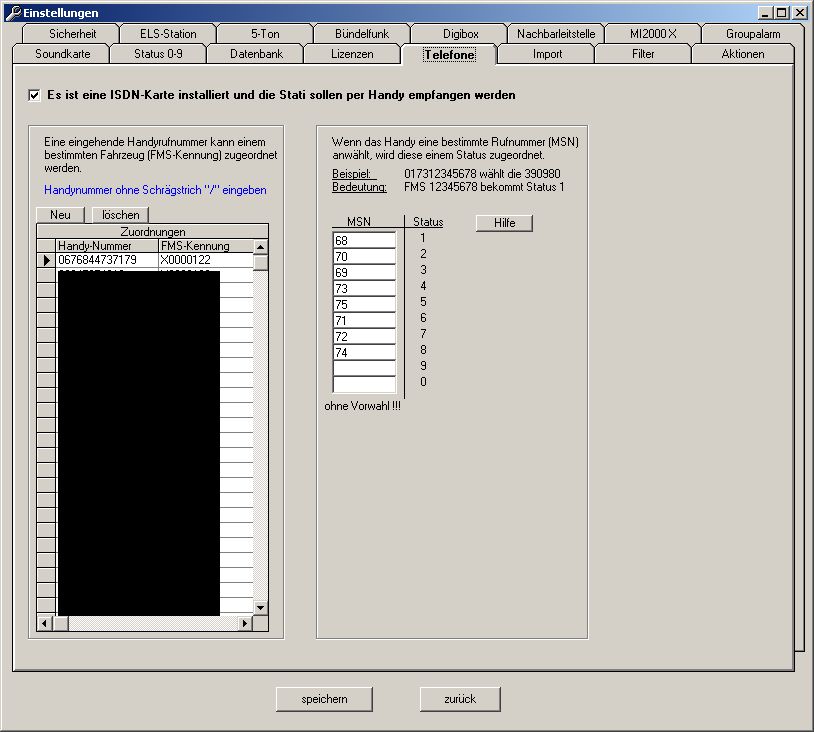Screen dimensions: 814x732
Task: Select the Bündelfunk tab
Action: click(x=362, y=34)
